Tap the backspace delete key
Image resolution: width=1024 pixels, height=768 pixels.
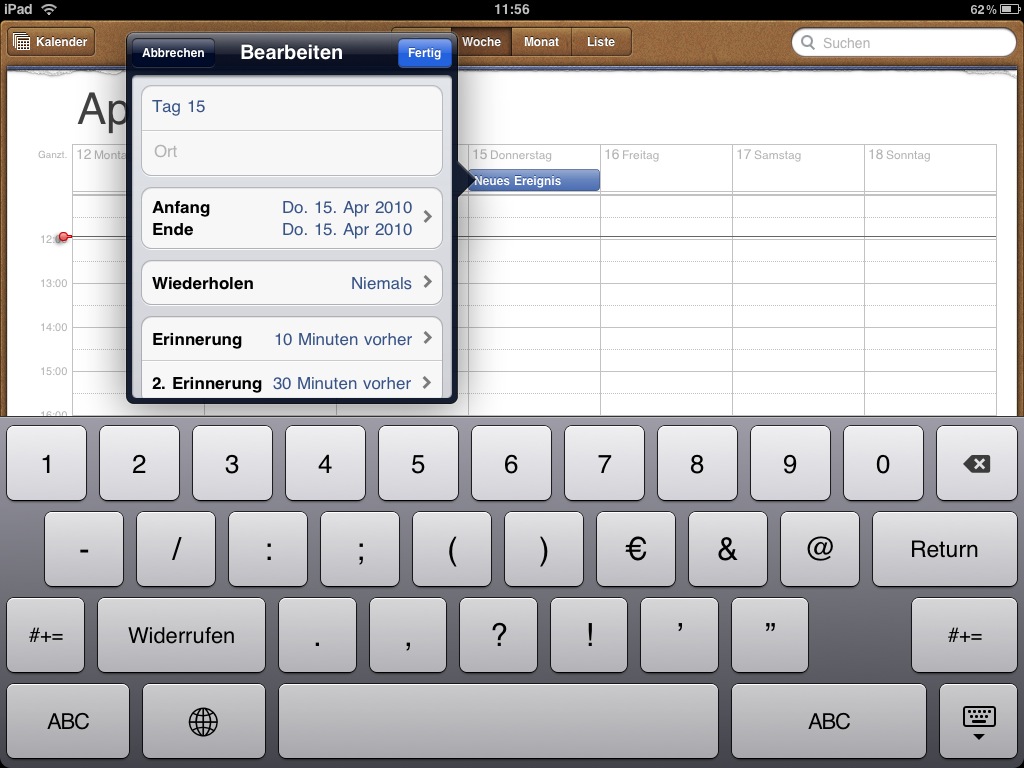pos(976,464)
